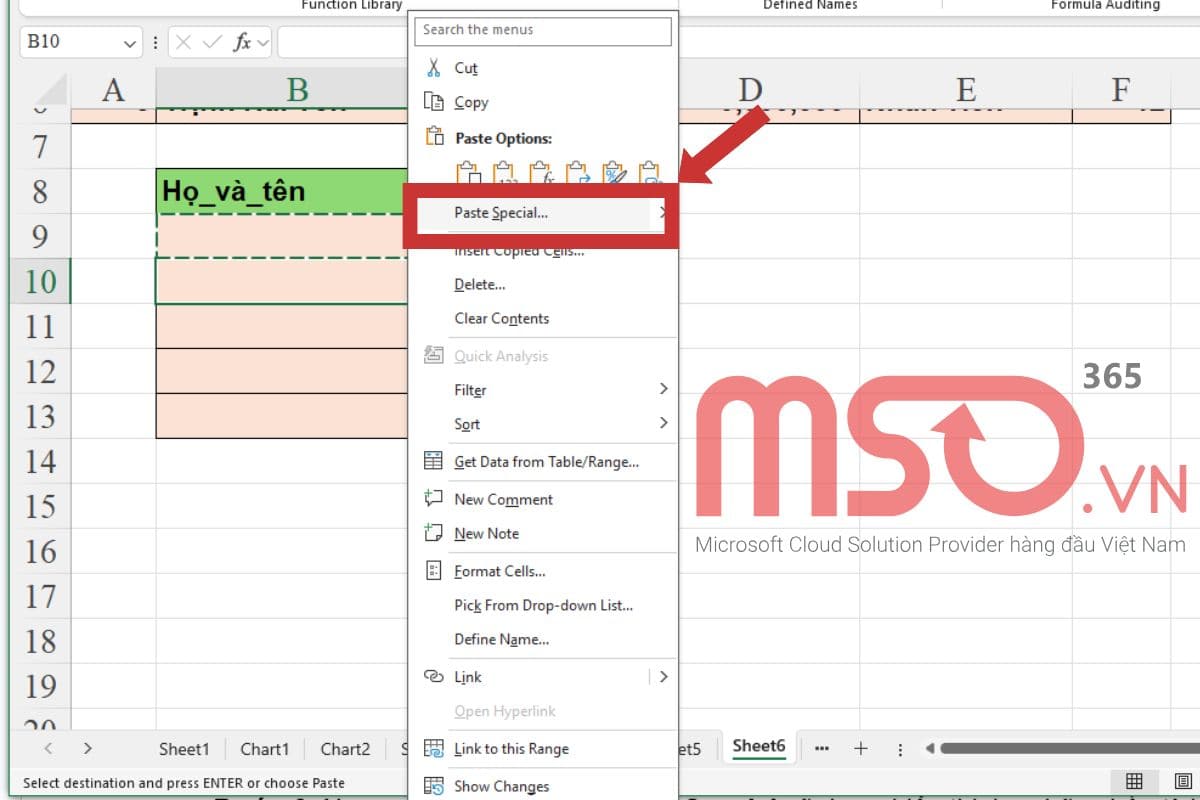Image resolution: width=1200 pixels, height=800 pixels.
Task: Expand the Sort submenu arrow
Action: [x=663, y=422]
